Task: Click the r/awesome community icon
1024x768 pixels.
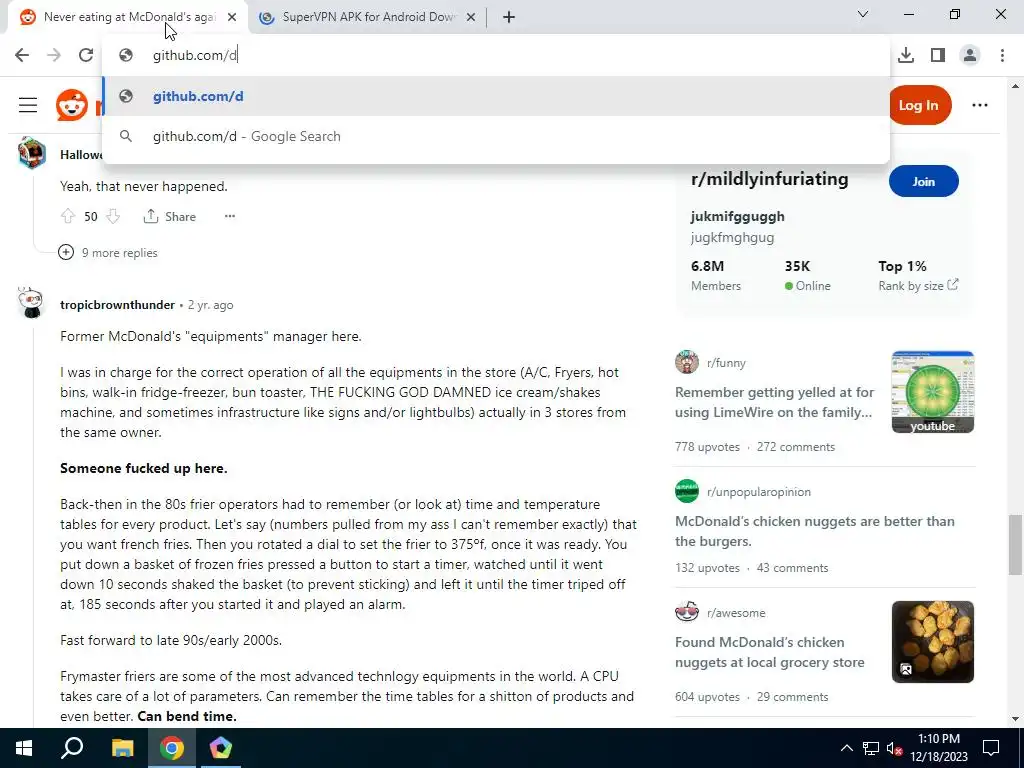Action: 686,612
